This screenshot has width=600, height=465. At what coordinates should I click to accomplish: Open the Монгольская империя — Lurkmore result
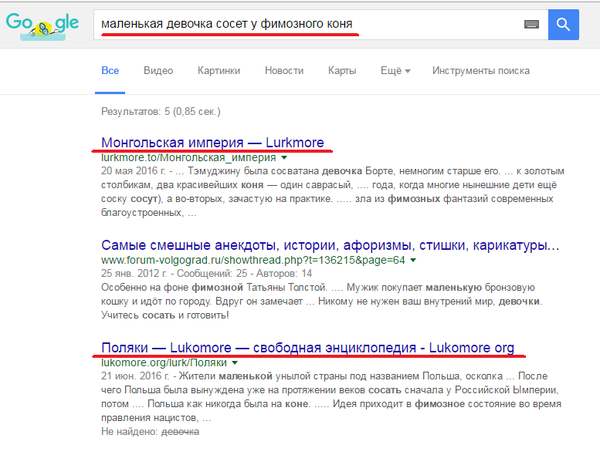click(x=212, y=142)
